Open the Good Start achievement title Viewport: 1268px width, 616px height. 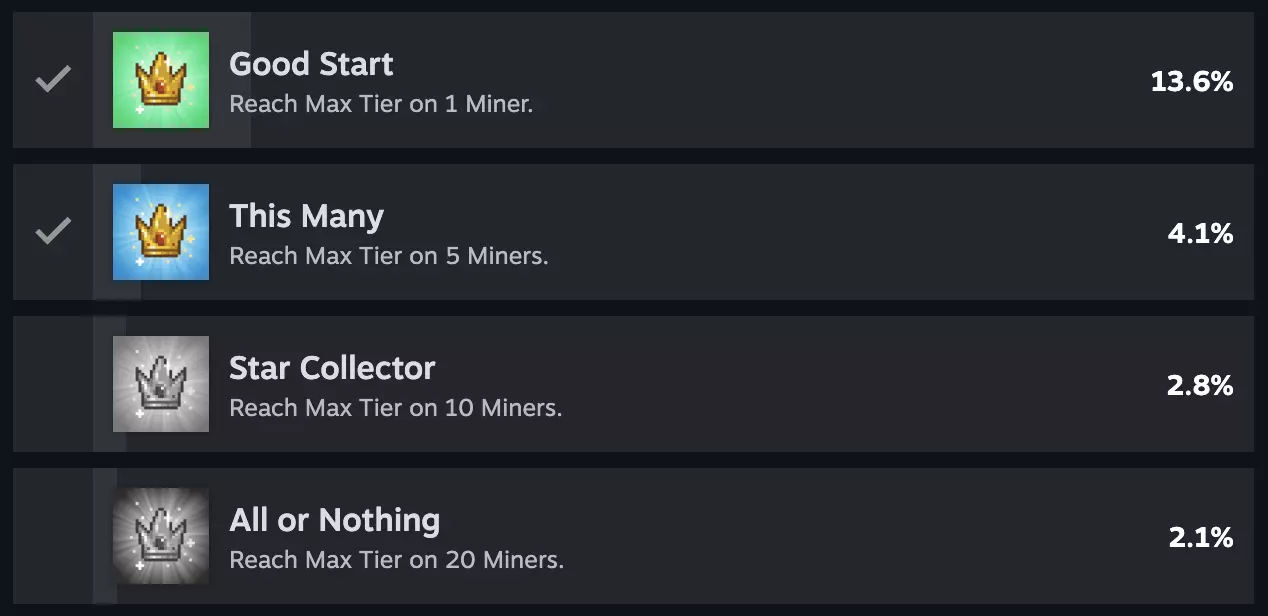pyautogui.click(x=311, y=64)
